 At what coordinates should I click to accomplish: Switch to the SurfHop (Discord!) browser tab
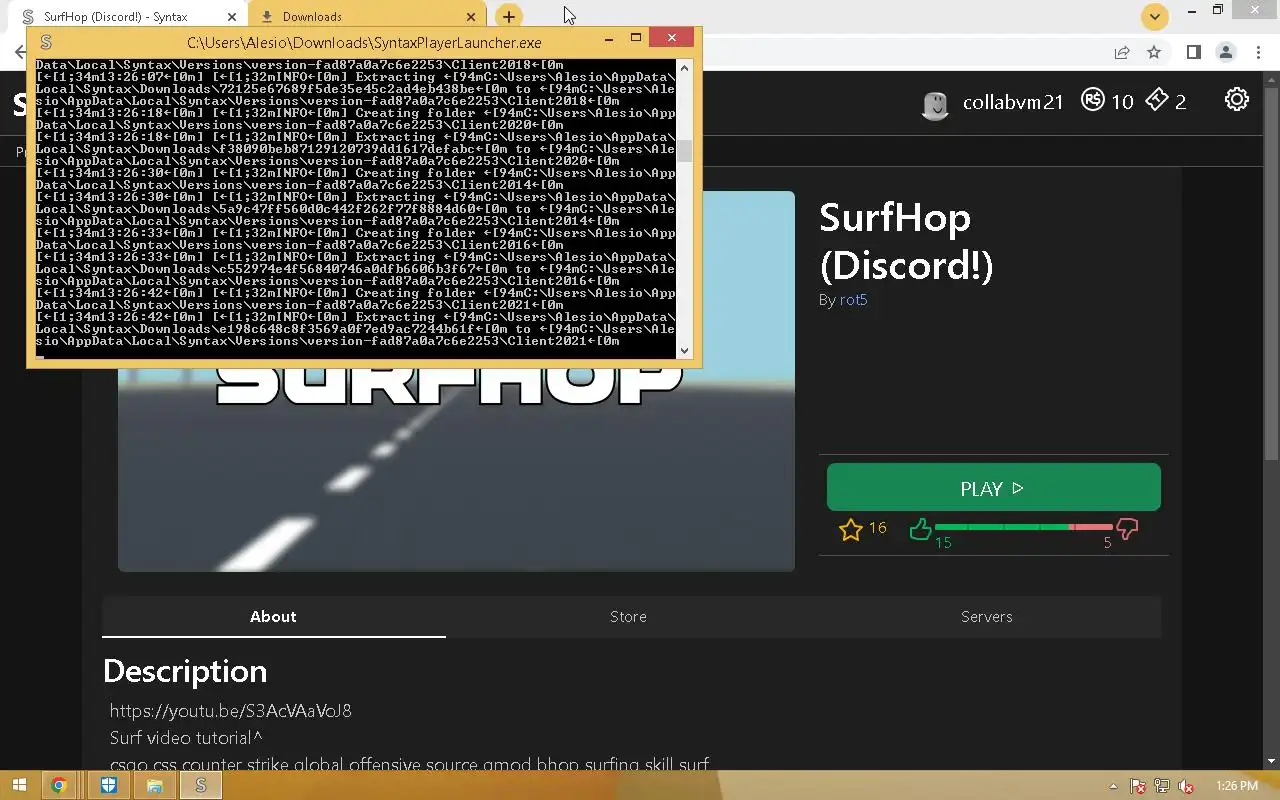[x=130, y=17]
